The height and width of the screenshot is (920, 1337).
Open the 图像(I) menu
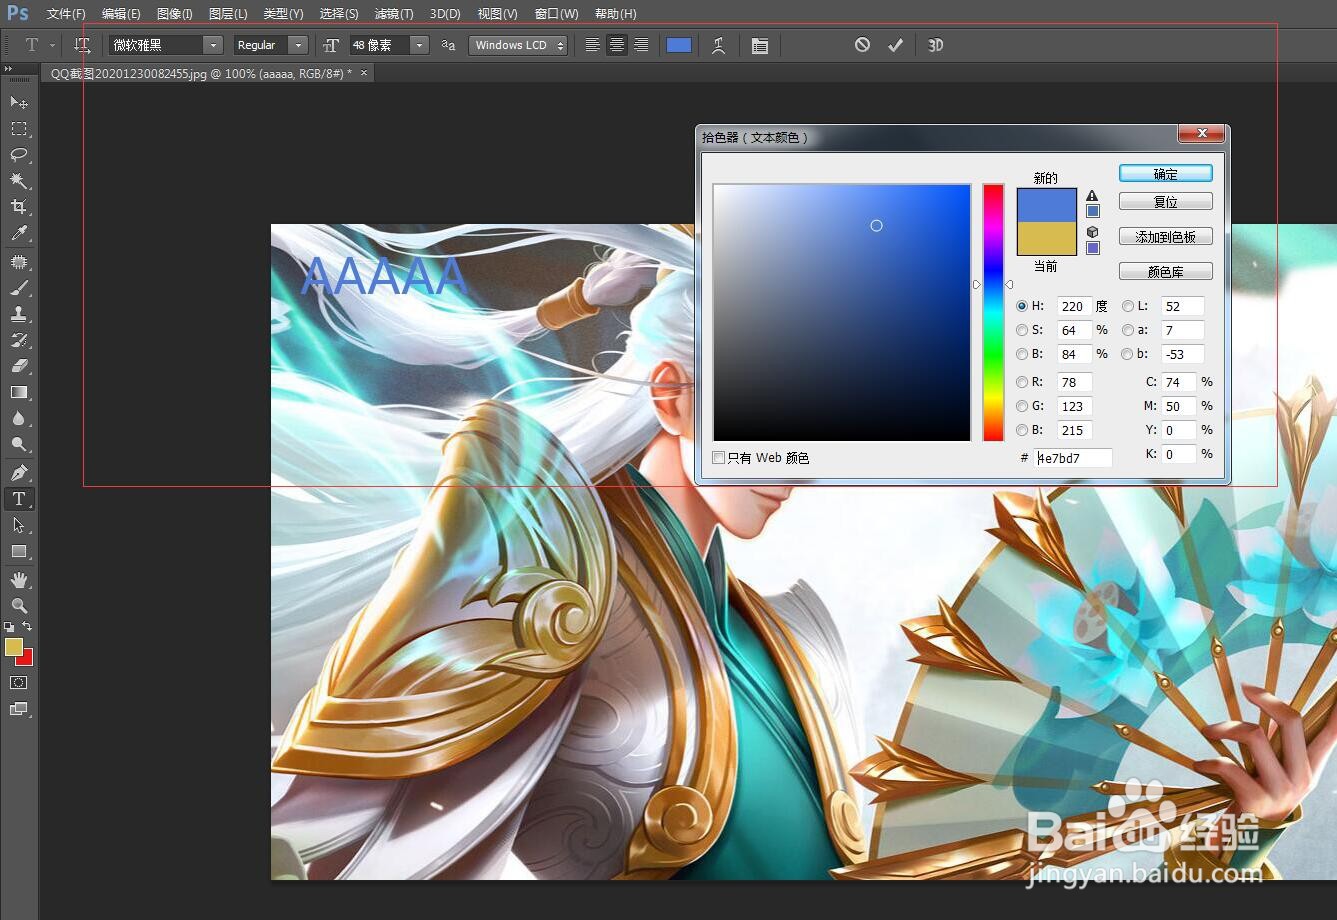click(x=175, y=13)
